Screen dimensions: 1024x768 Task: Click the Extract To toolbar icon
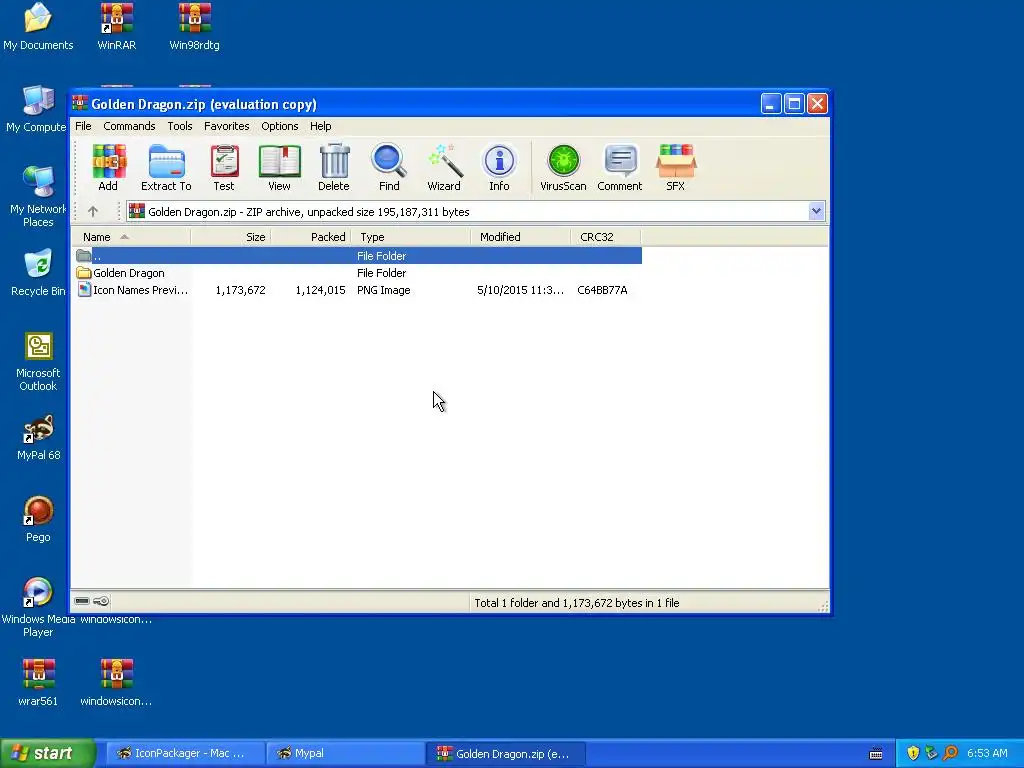click(167, 167)
